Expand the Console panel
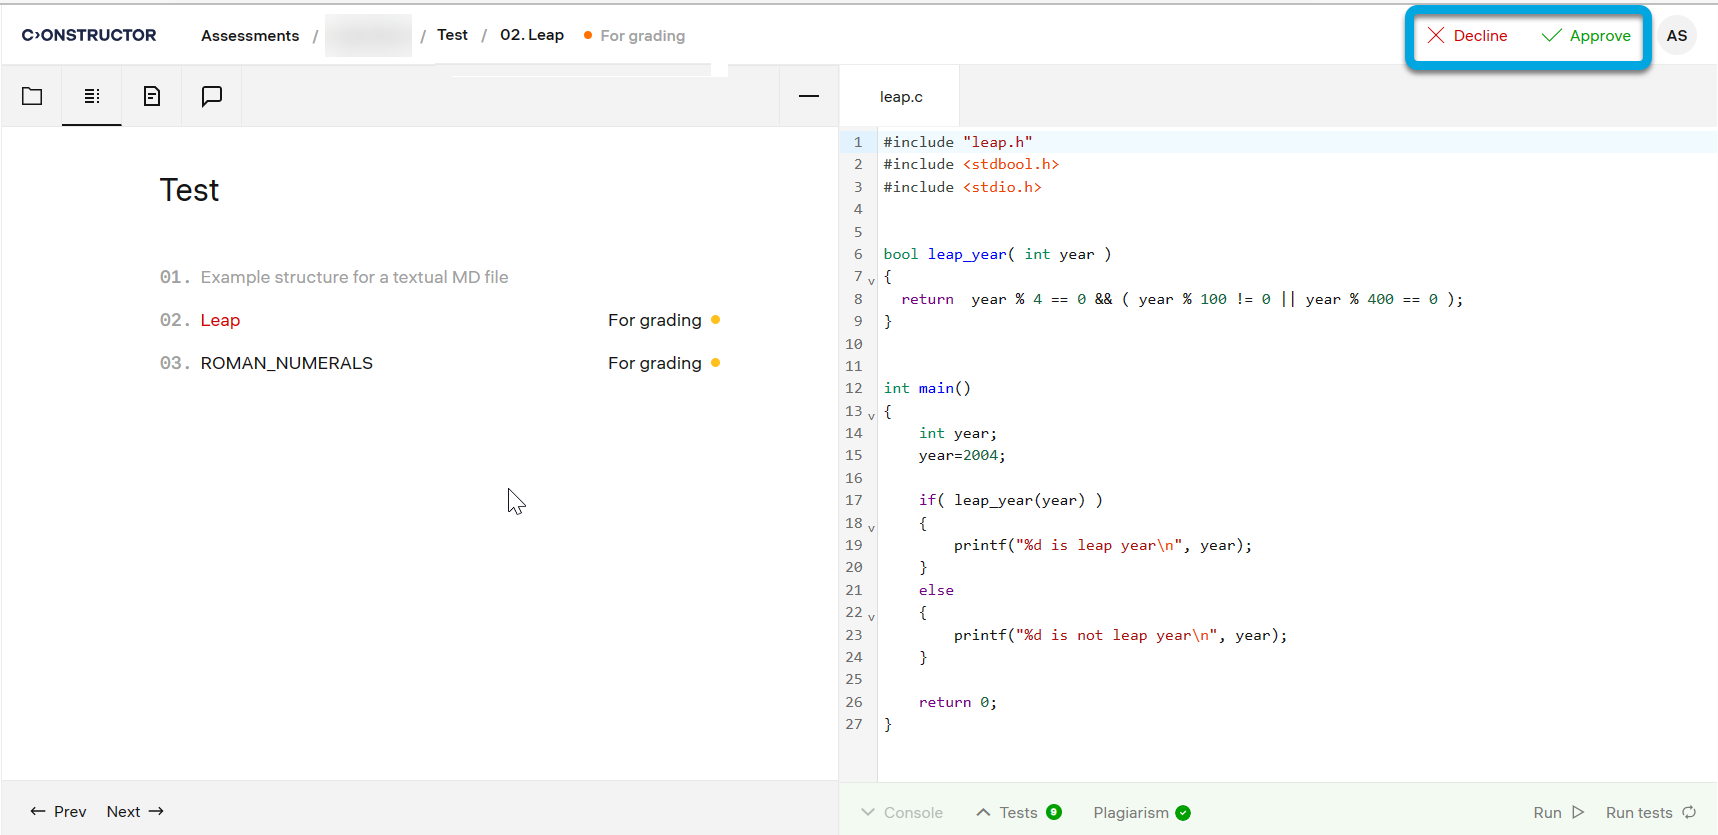Image resolution: width=1718 pixels, height=835 pixels. pyautogui.click(x=902, y=813)
